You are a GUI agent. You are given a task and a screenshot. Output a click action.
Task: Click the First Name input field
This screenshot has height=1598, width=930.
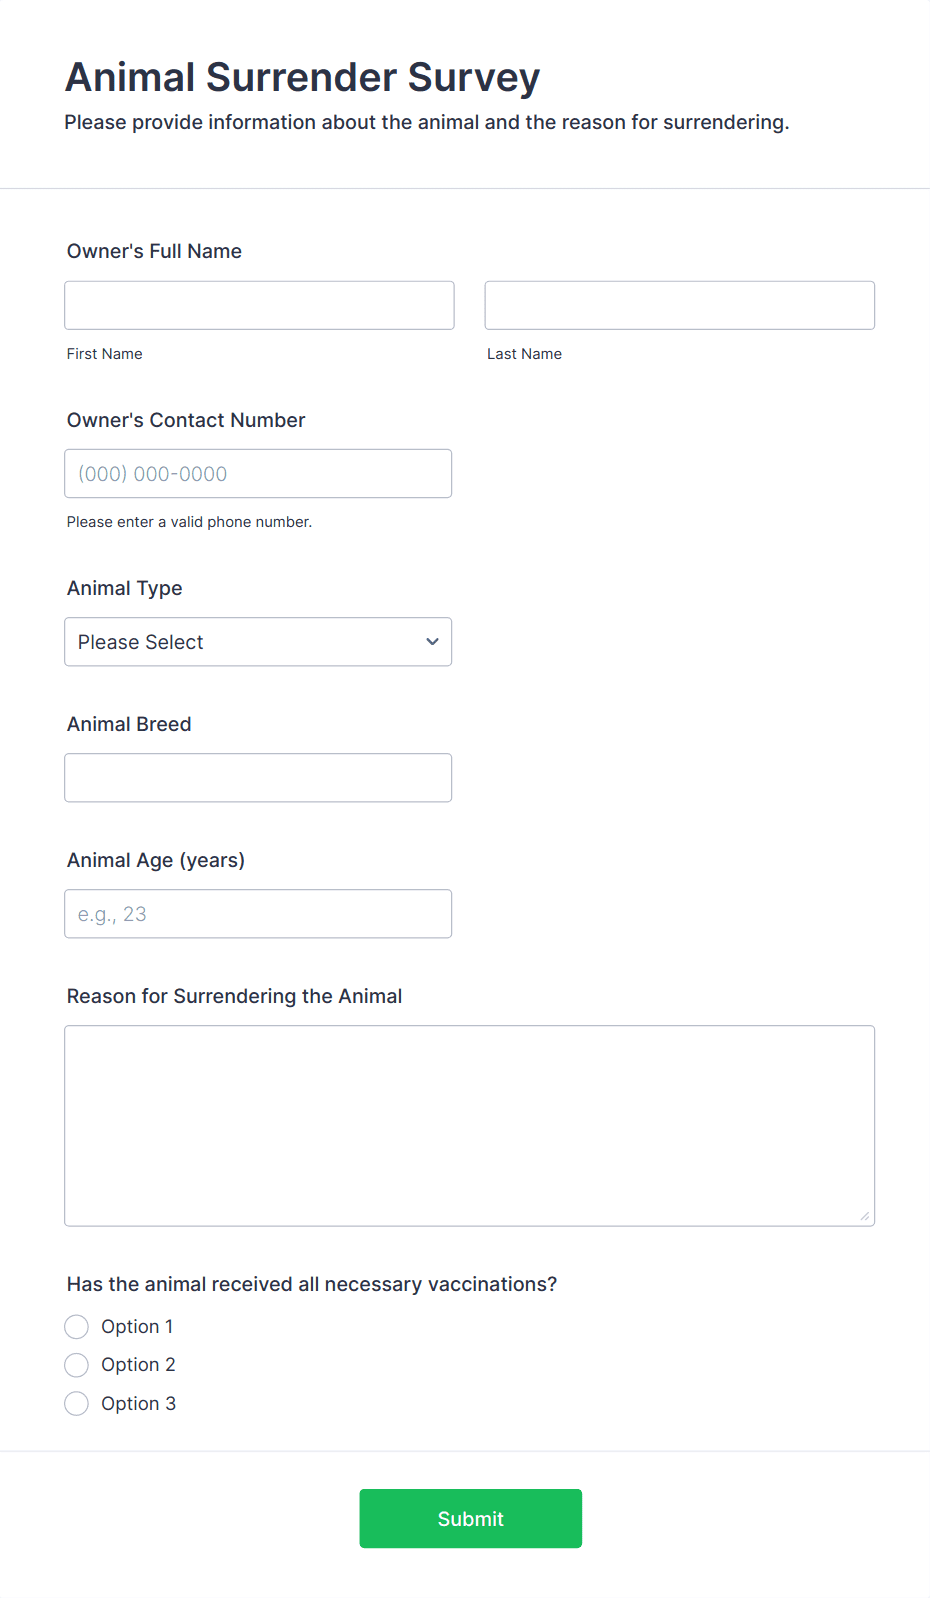(x=259, y=305)
